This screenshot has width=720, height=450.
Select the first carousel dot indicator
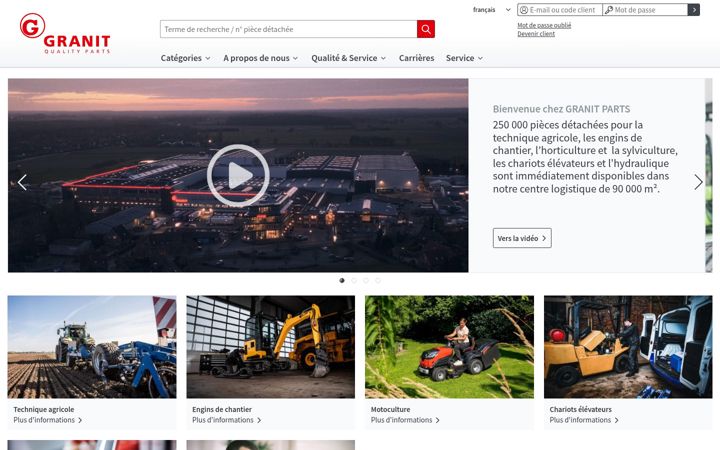pyautogui.click(x=342, y=280)
